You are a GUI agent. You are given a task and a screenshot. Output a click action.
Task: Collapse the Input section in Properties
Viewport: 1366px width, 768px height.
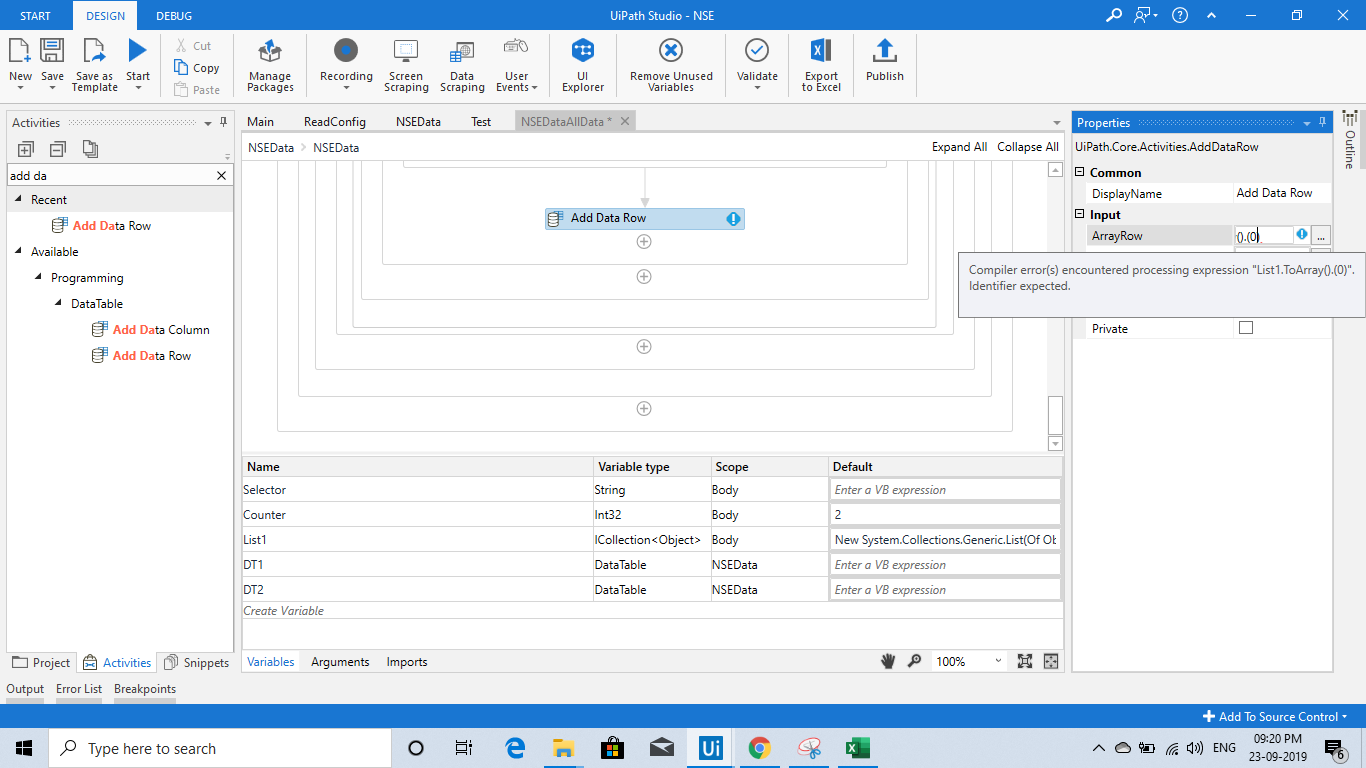[1080, 215]
